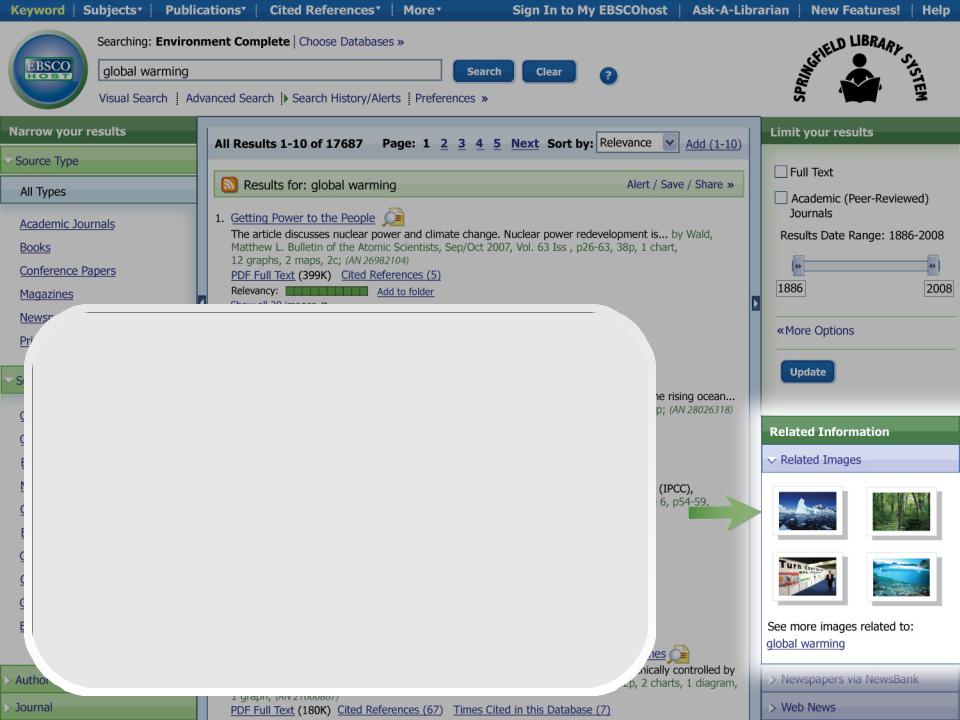The image size is (960, 720).
Task: Click the 2008 end year field
Action: (x=939, y=288)
